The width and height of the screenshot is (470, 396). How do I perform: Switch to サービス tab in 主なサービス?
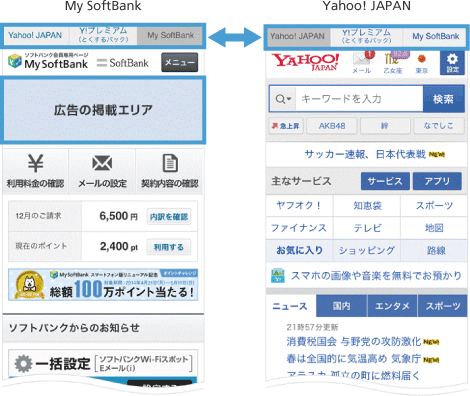385,181
